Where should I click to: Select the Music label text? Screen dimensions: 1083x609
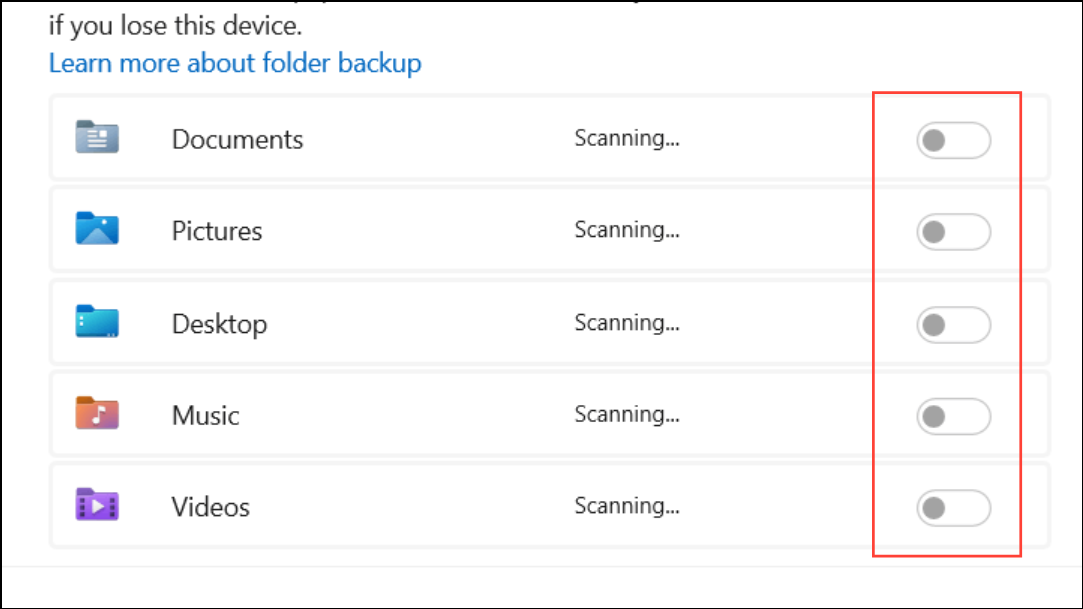coord(206,416)
